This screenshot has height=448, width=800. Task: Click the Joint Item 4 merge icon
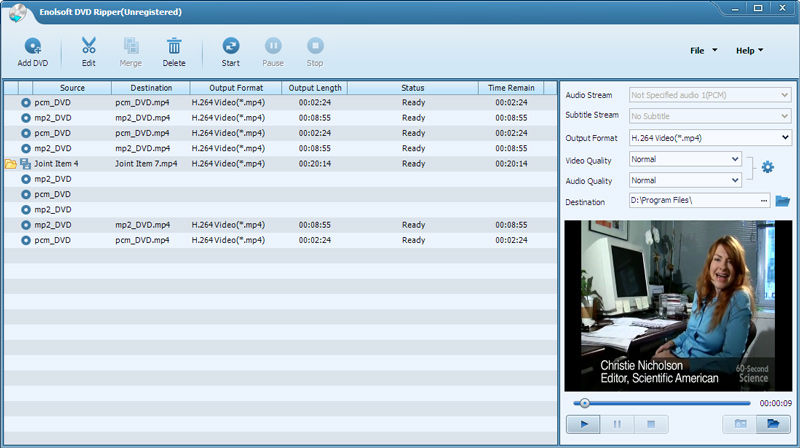[25, 164]
